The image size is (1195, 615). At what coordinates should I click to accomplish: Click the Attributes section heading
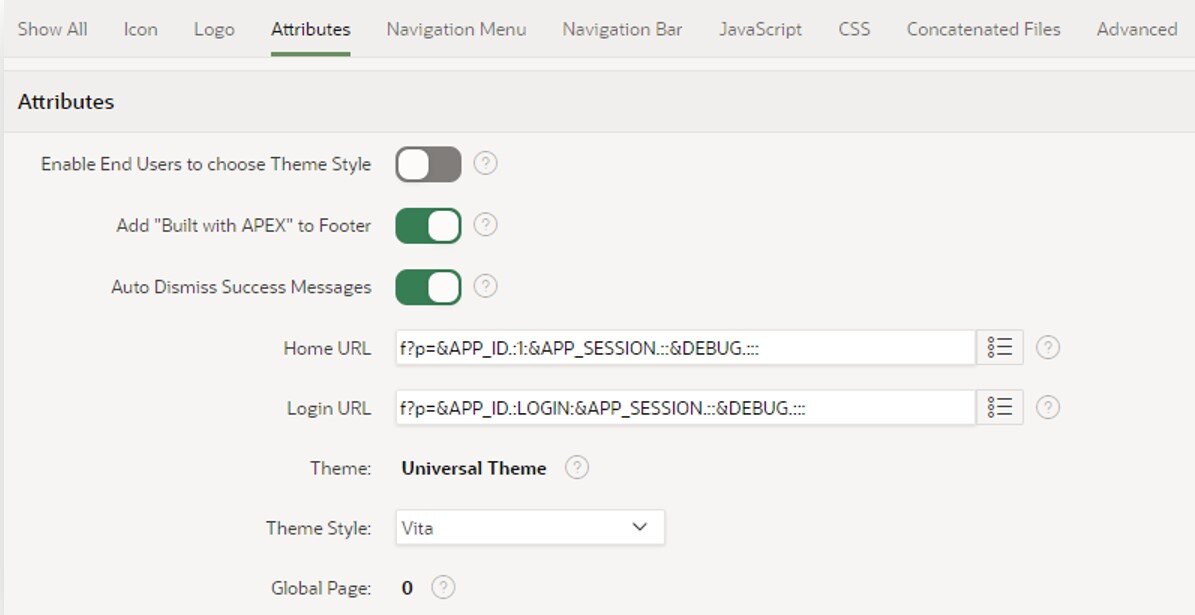click(66, 101)
